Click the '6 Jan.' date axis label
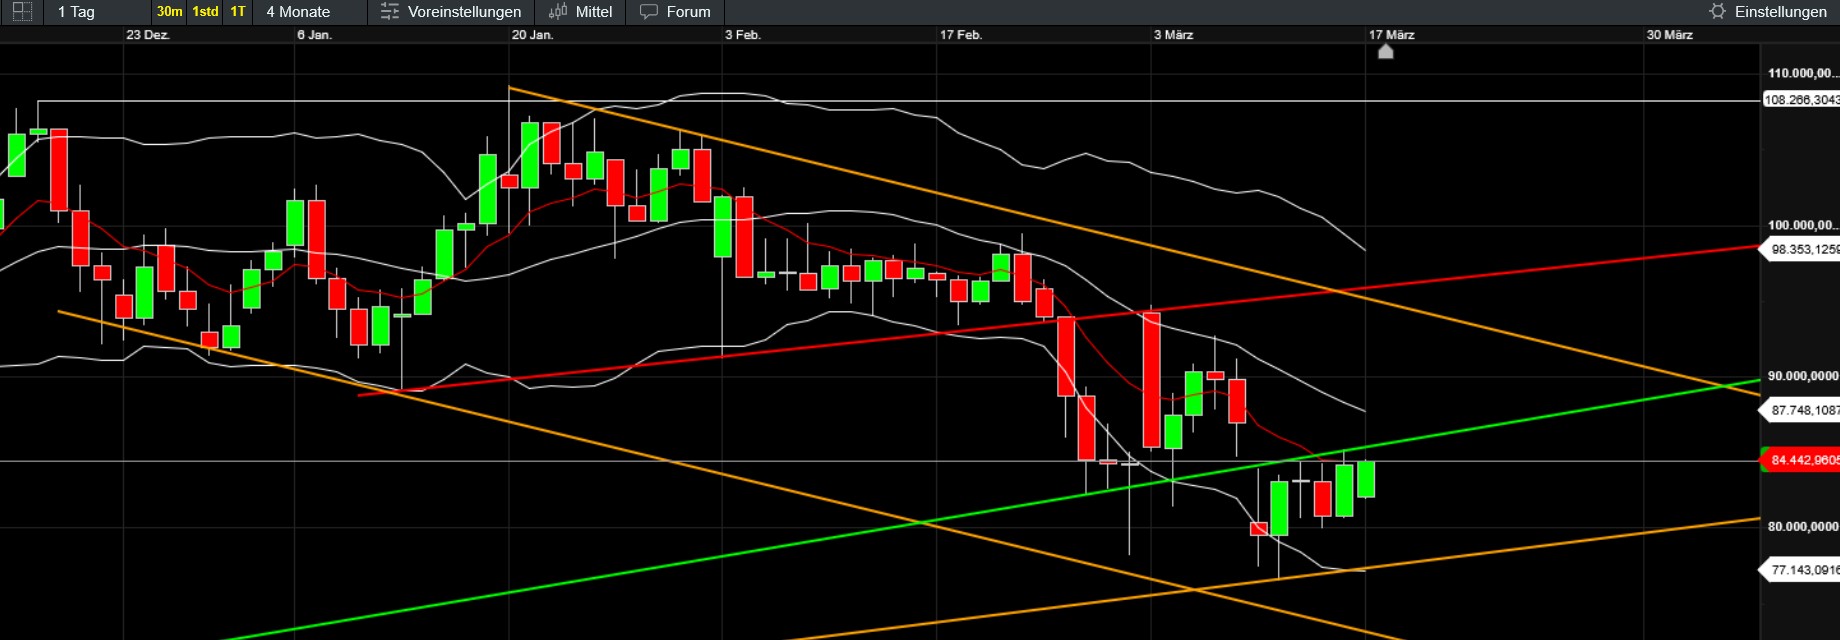 [314, 35]
